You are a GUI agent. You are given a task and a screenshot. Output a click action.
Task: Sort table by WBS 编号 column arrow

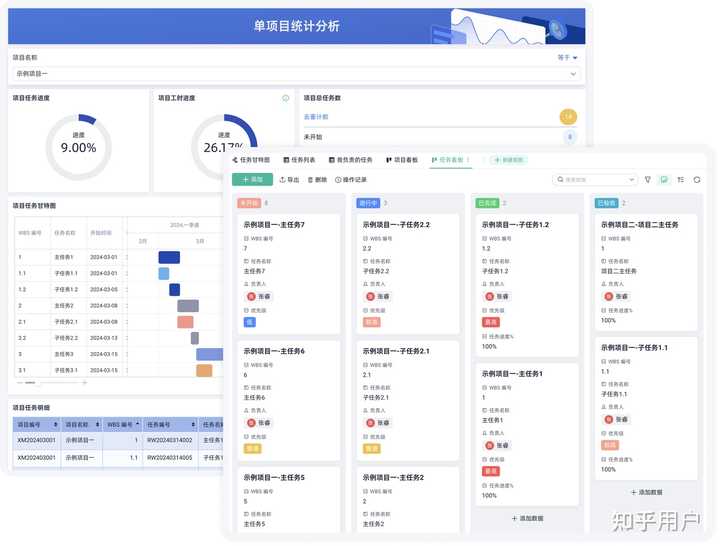(x=137, y=424)
